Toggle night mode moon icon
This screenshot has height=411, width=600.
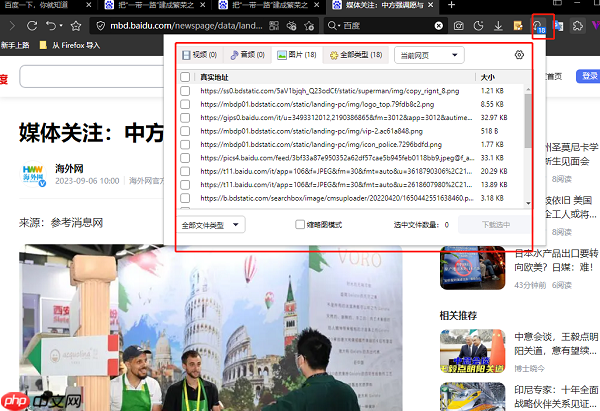478,26
